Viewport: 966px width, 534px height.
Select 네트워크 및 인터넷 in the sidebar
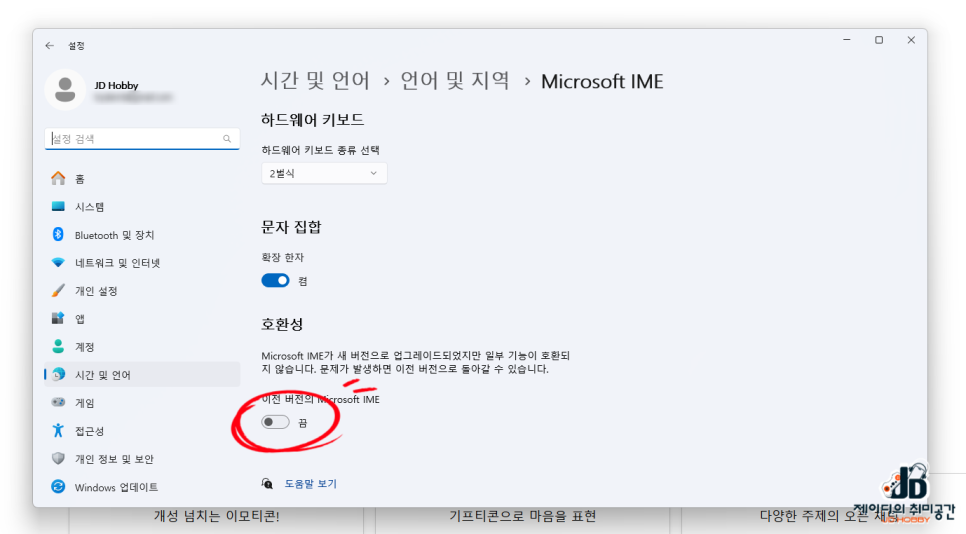click(x=142, y=263)
